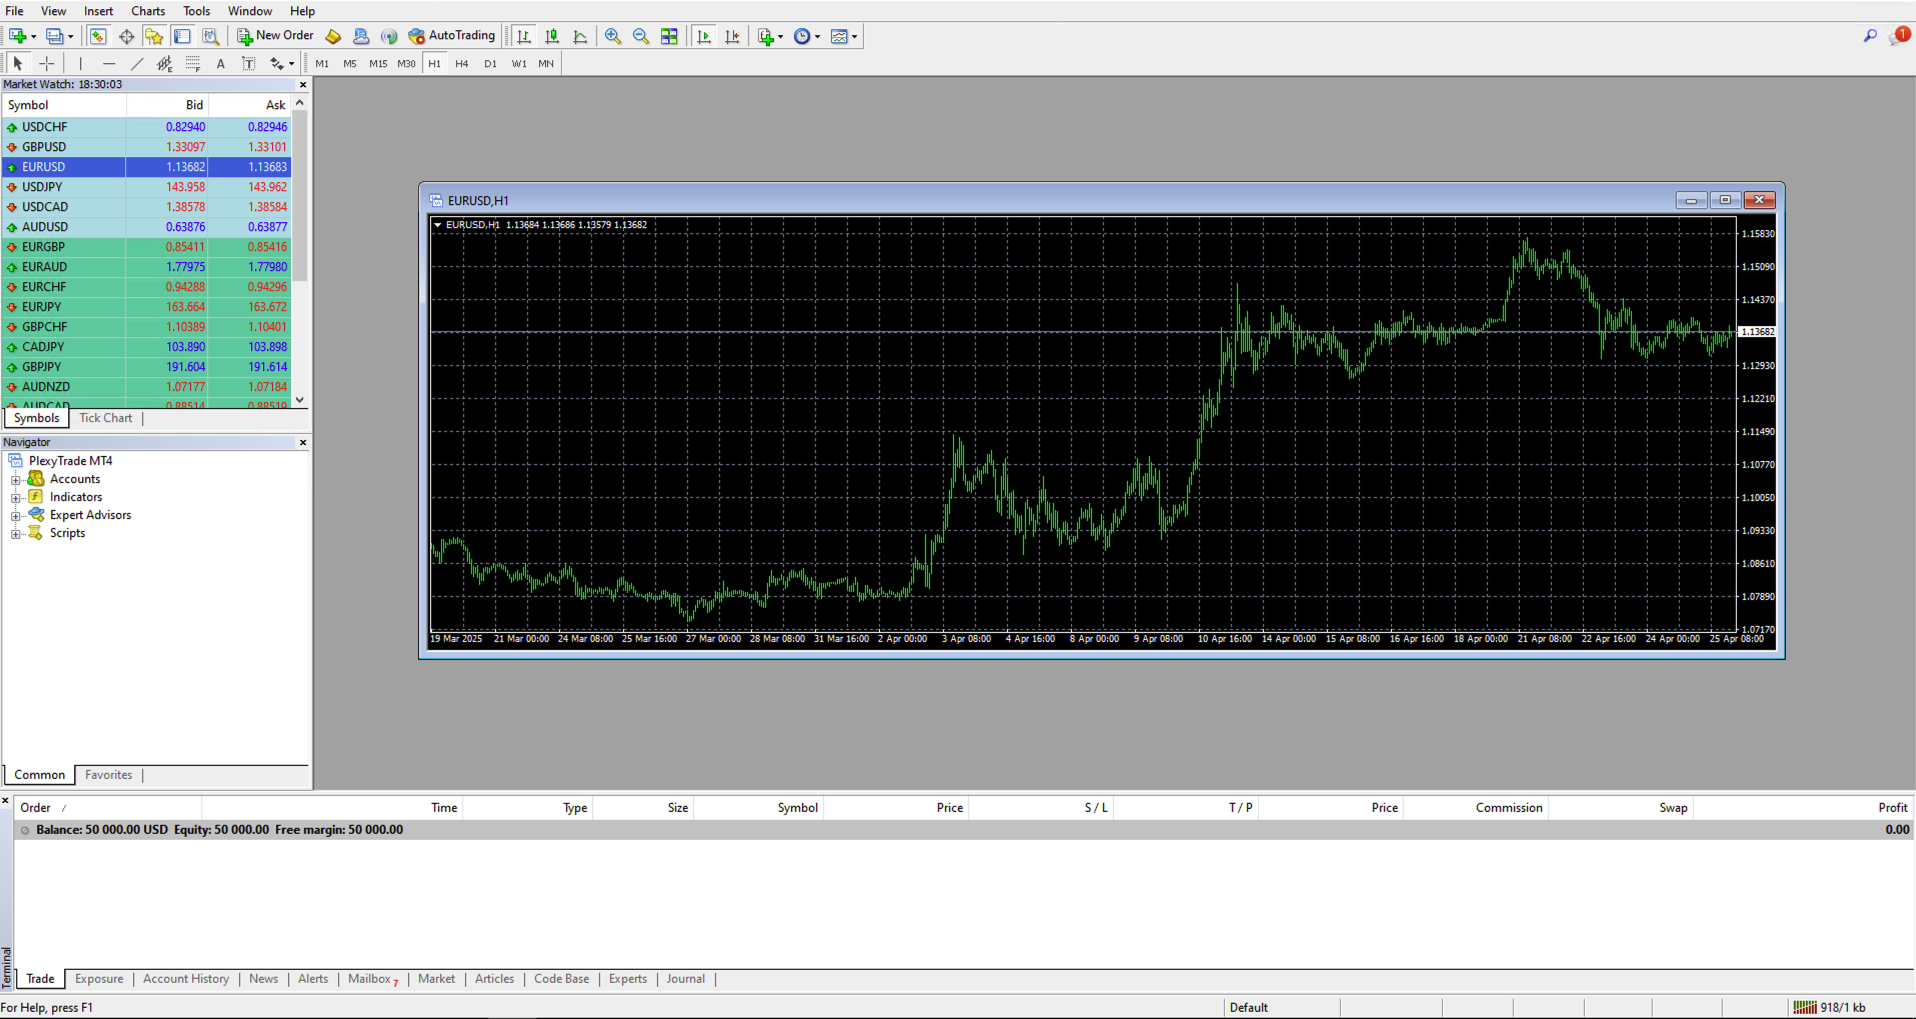Select the Fibonacci Retracement tool

[193, 63]
